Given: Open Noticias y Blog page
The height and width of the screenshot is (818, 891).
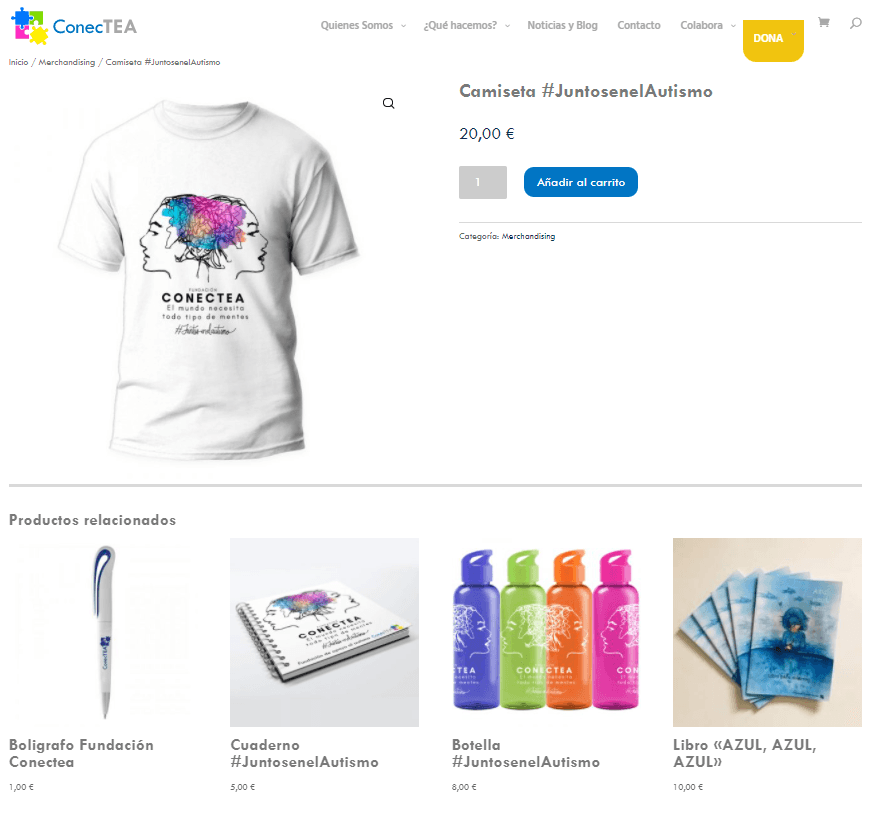Looking at the screenshot, I should 562,26.
